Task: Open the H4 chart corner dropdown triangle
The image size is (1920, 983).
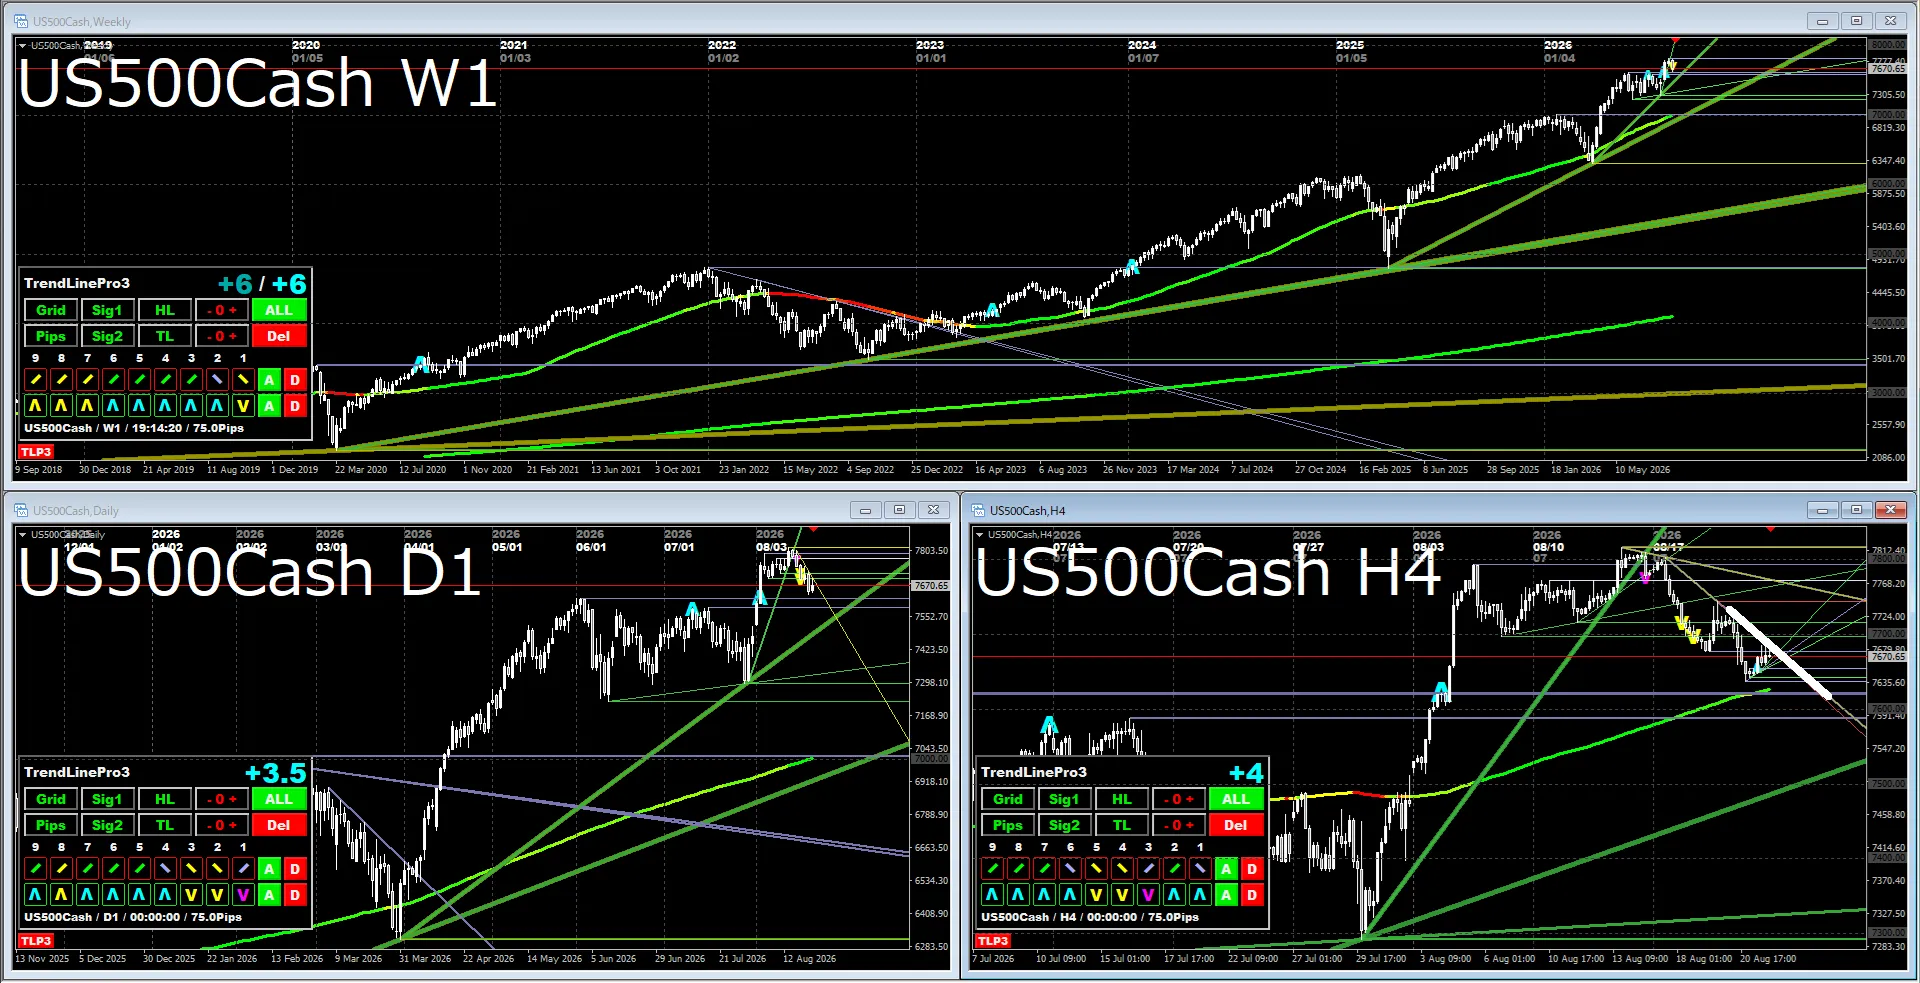Action: pos(979,534)
